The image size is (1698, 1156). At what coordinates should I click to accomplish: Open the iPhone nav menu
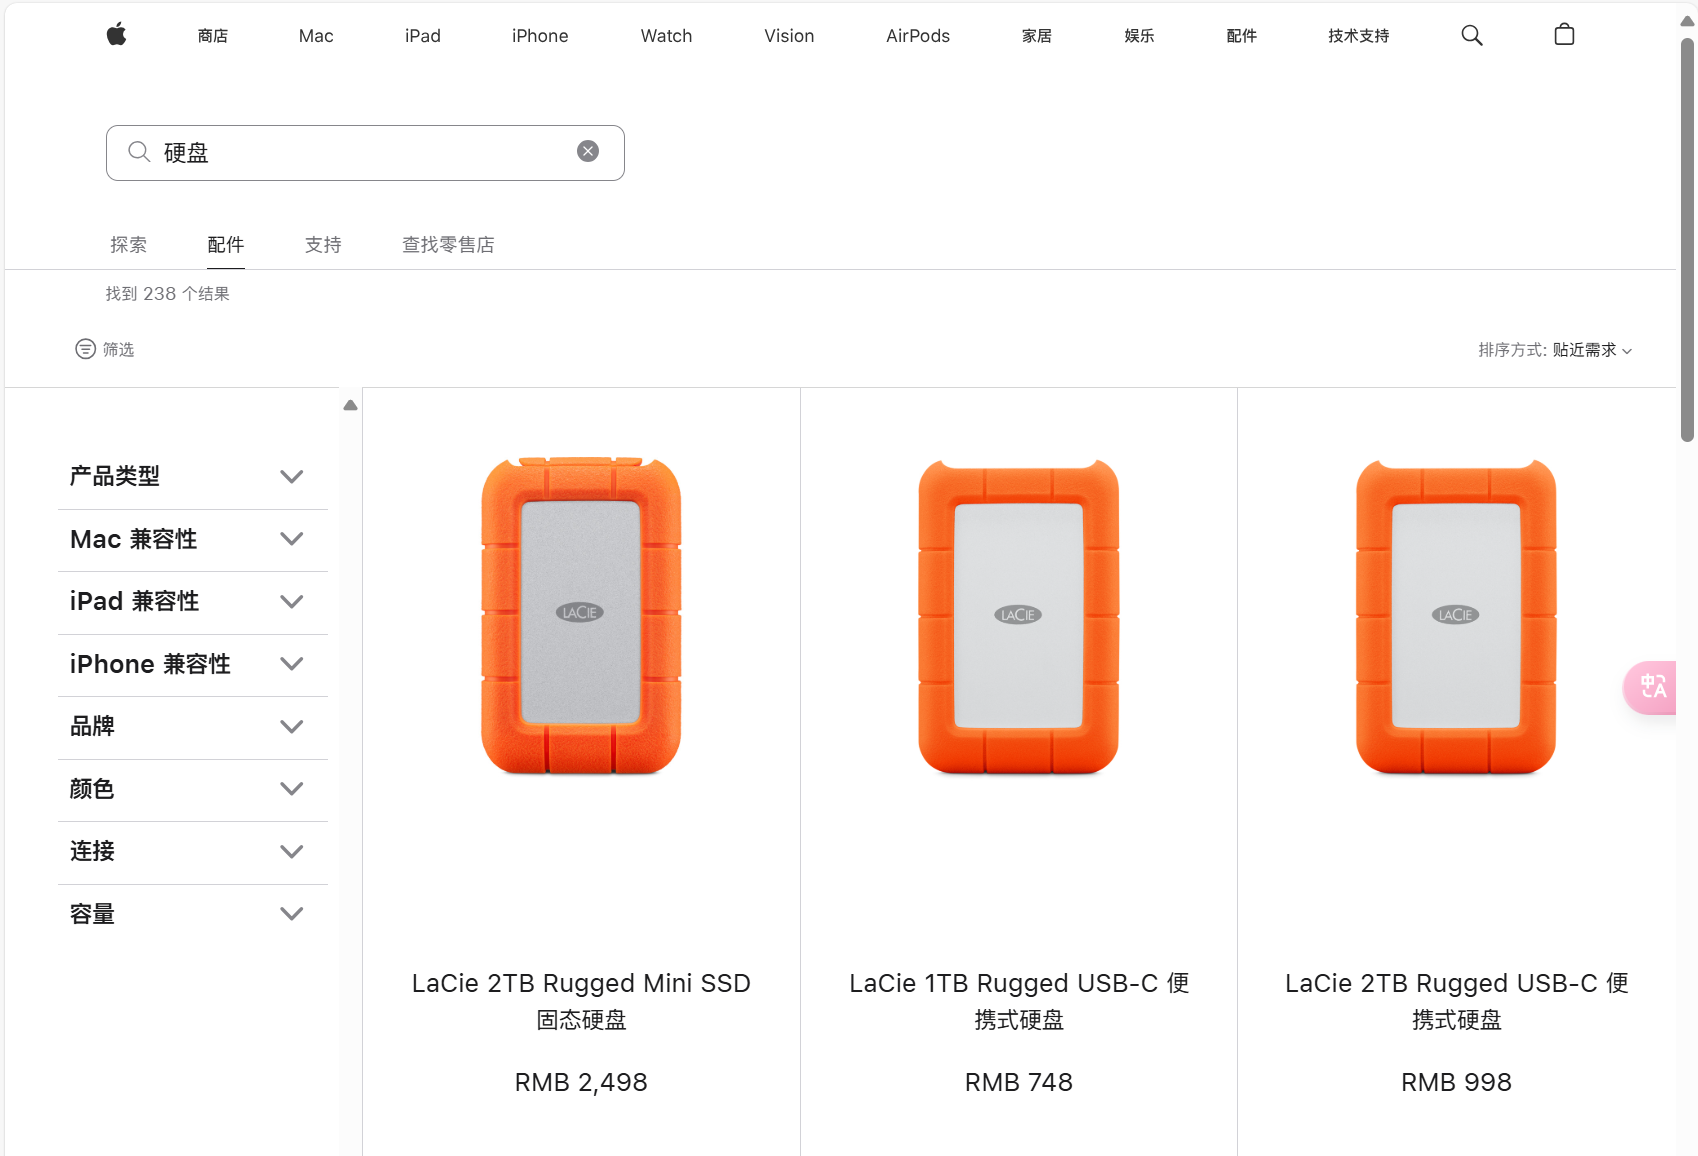[x=540, y=36]
